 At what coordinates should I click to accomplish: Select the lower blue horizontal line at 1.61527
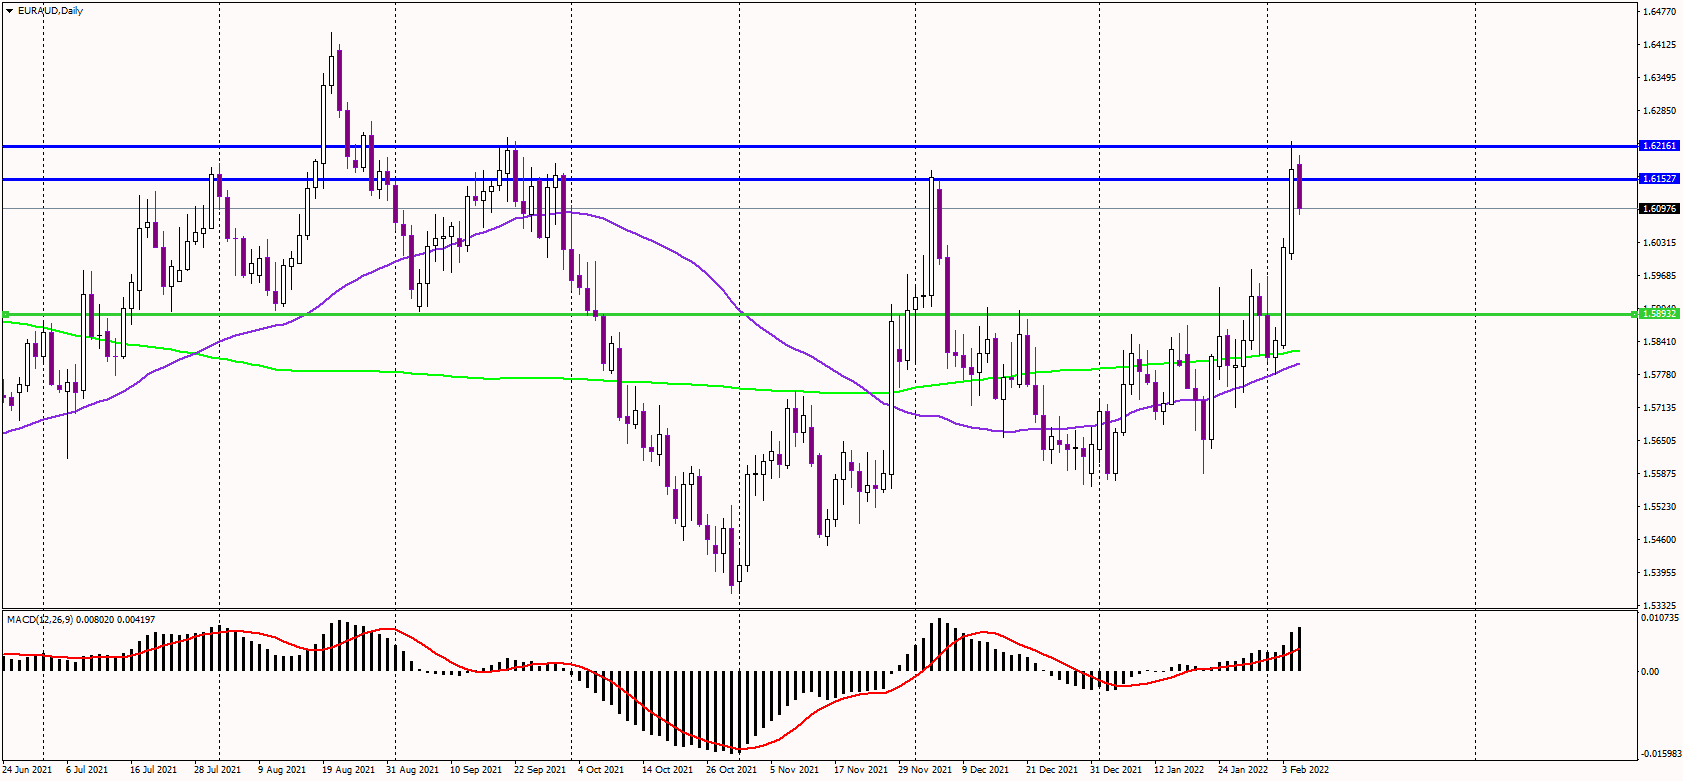tap(820, 179)
